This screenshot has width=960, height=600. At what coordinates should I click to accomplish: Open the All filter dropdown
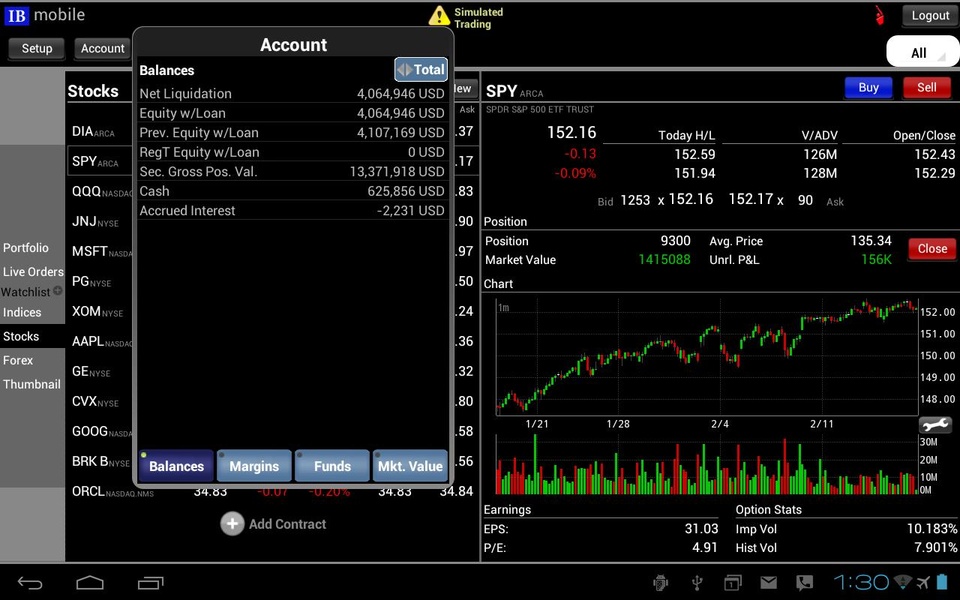point(923,52)
